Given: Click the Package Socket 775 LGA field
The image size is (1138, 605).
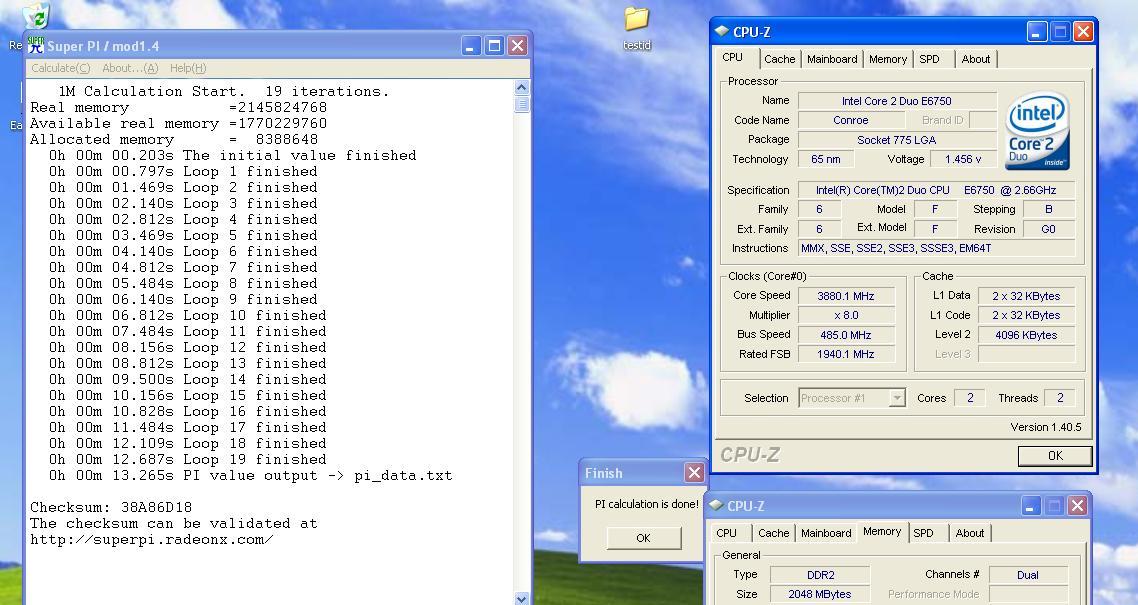Looking at the screenshot, I should click(x=897, y=139).
